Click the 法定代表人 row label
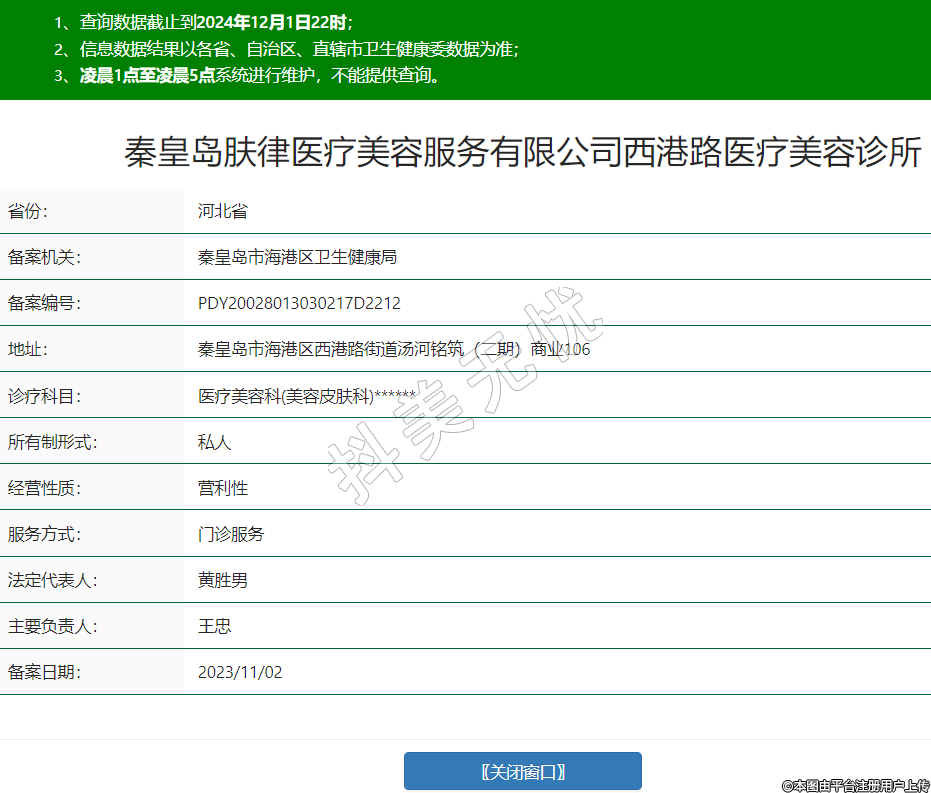Screen dimensions: 931x793 [52, 580]
